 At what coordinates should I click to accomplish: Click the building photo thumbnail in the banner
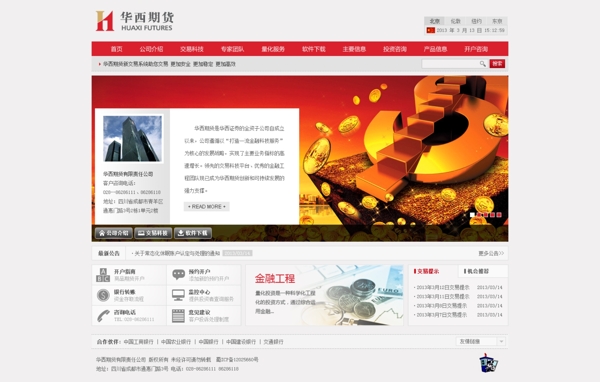[132, 139]
